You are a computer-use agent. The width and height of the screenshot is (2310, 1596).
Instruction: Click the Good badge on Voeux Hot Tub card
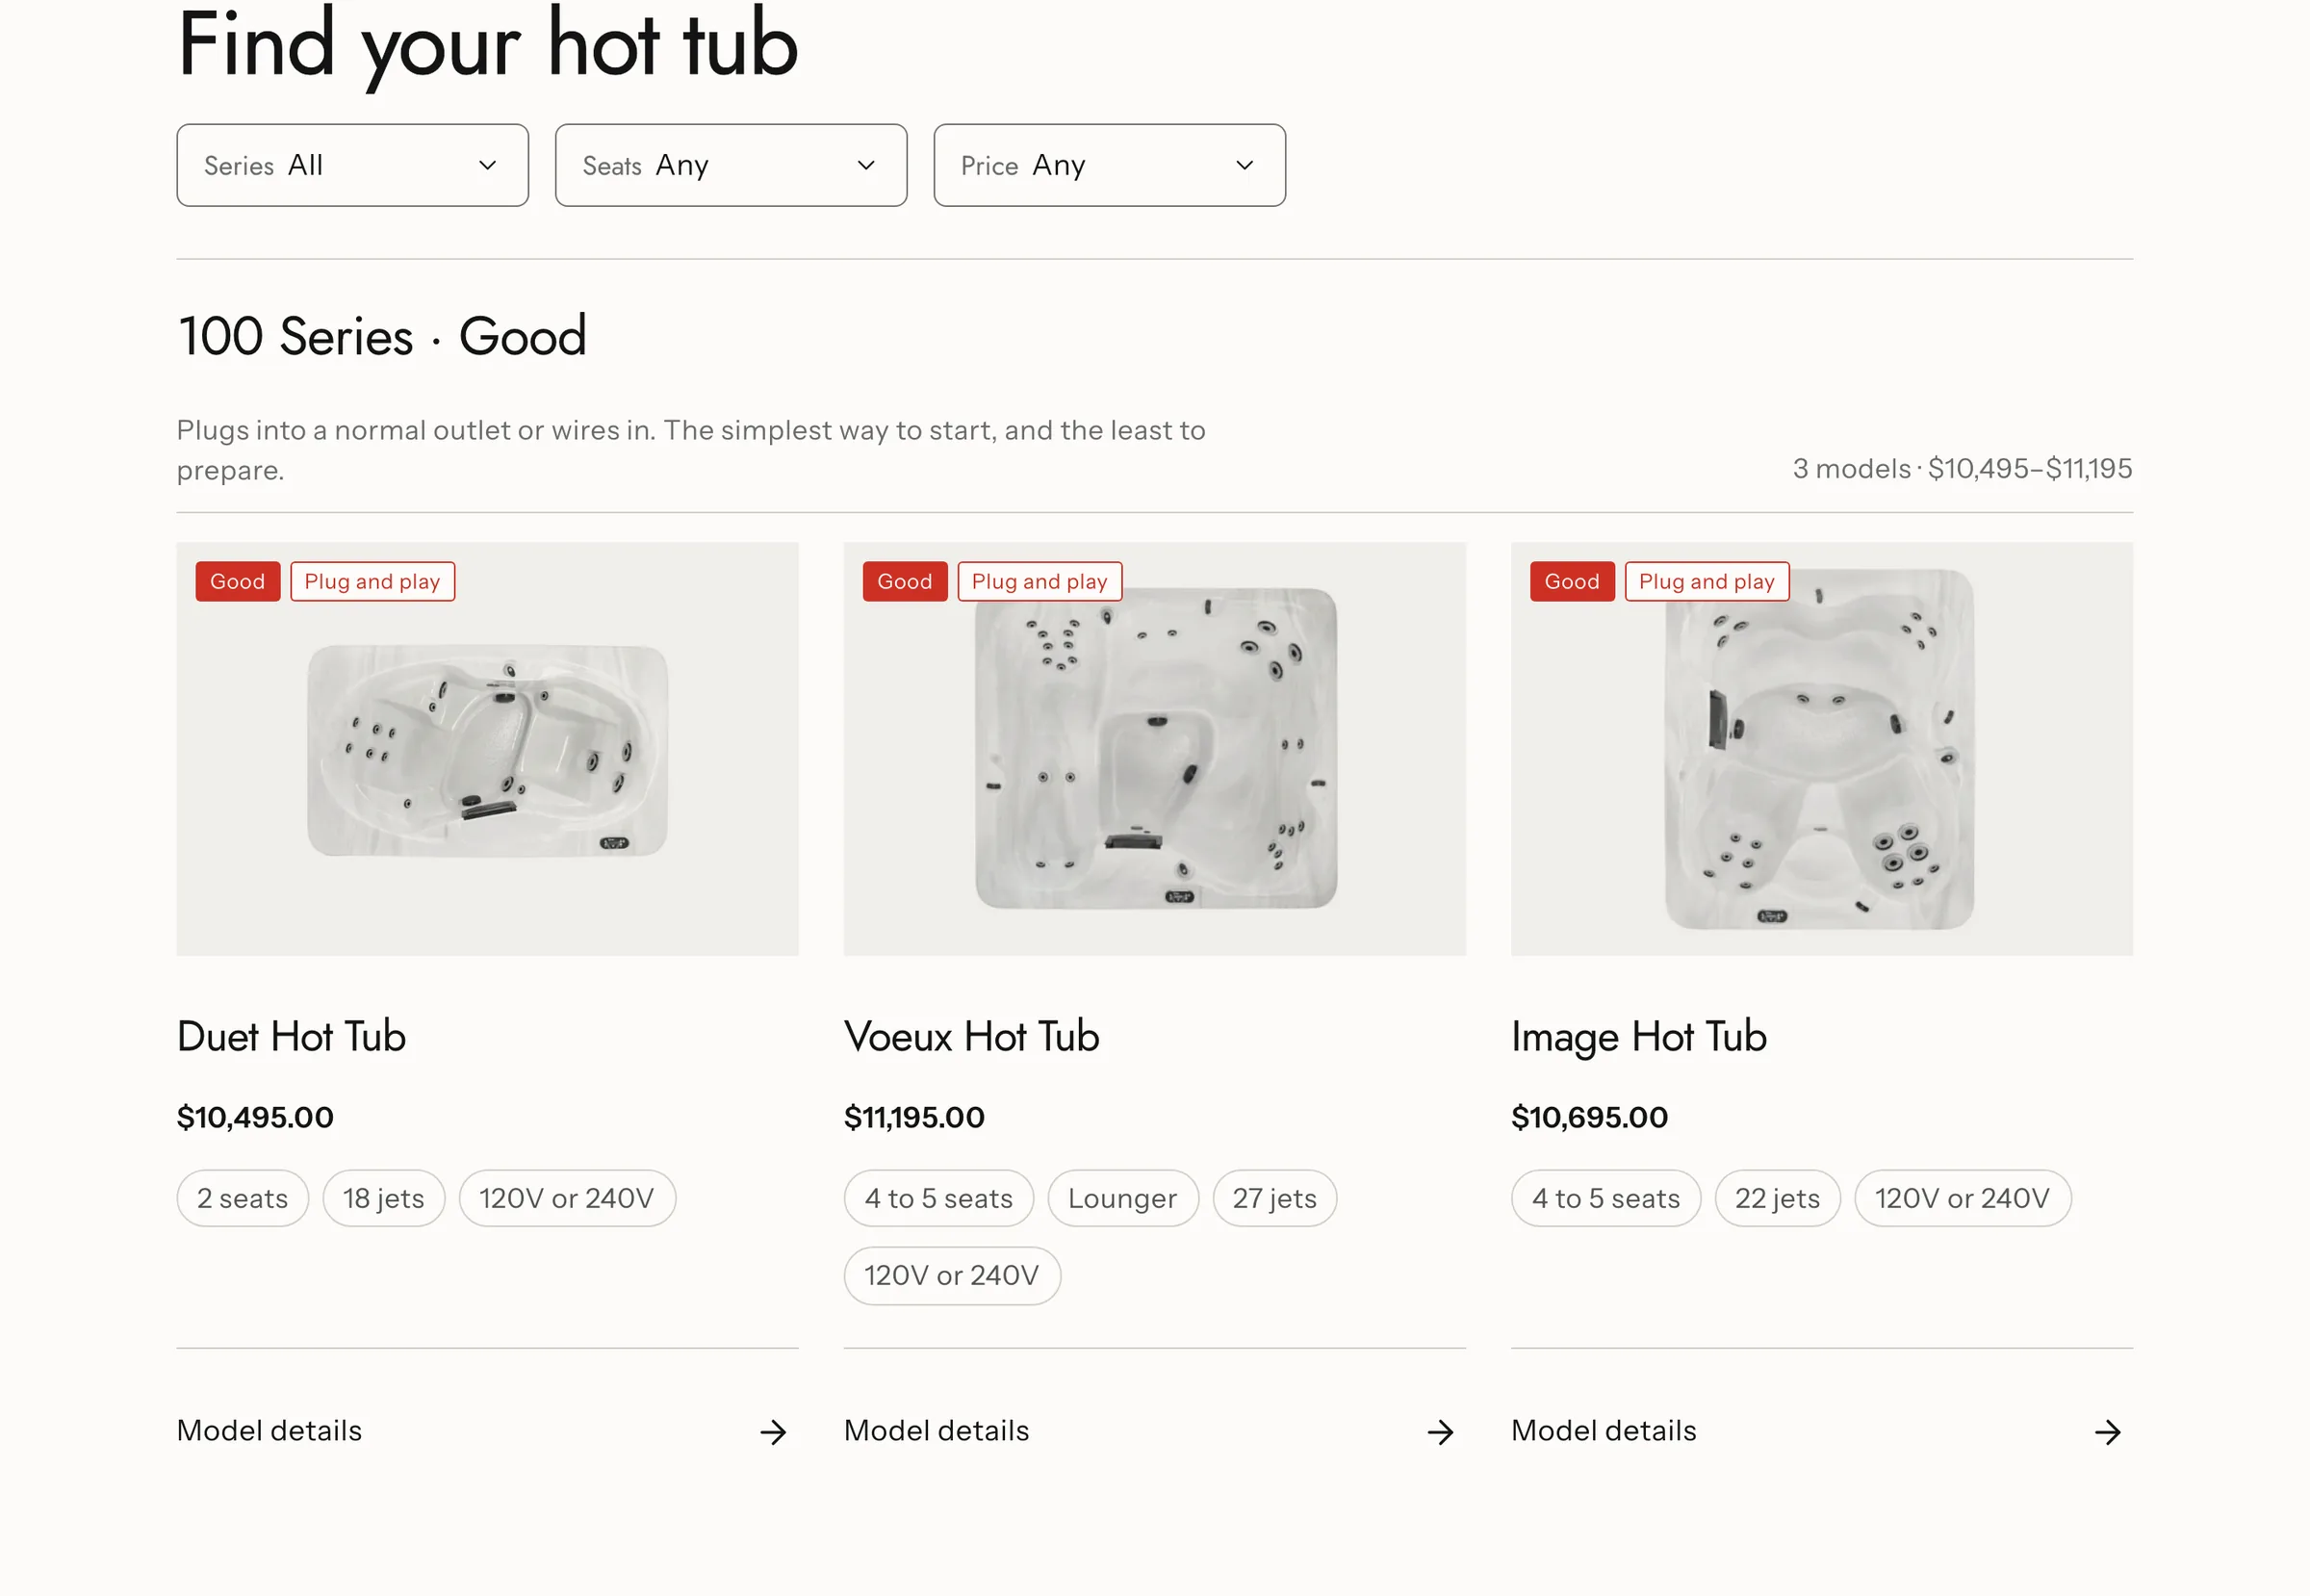[x=905, y=582]
